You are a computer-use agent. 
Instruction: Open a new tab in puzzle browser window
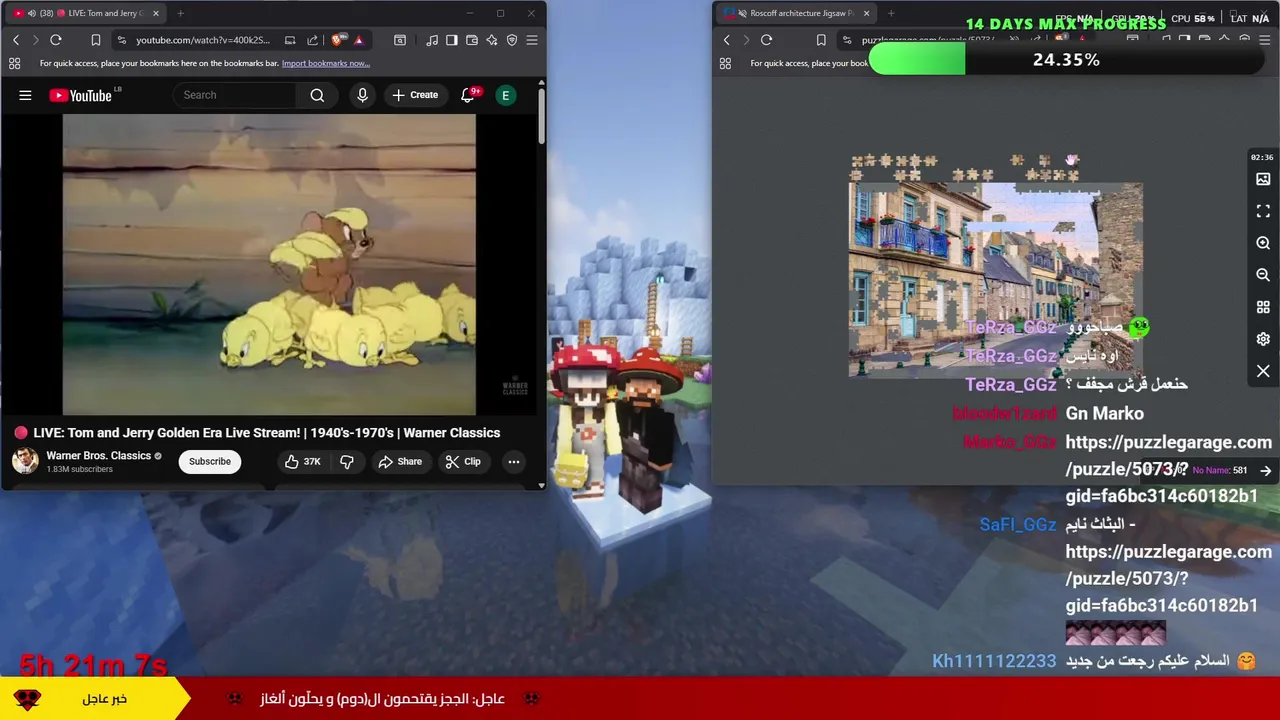pos(891,13)
